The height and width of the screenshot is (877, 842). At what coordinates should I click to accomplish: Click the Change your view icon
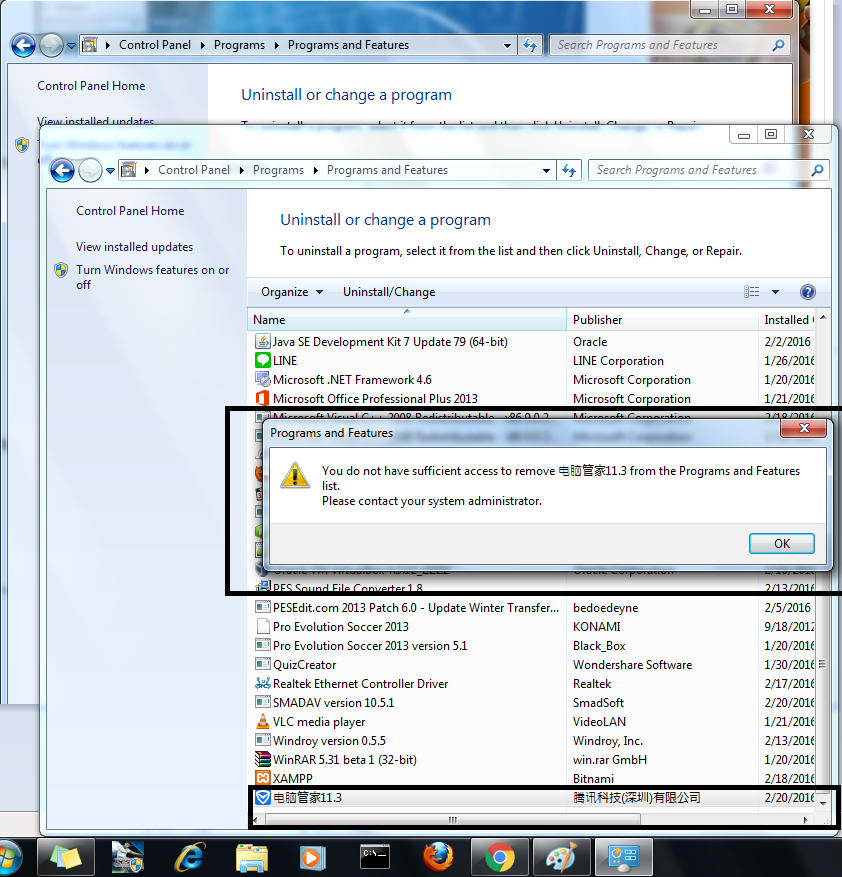pos(751,291)
